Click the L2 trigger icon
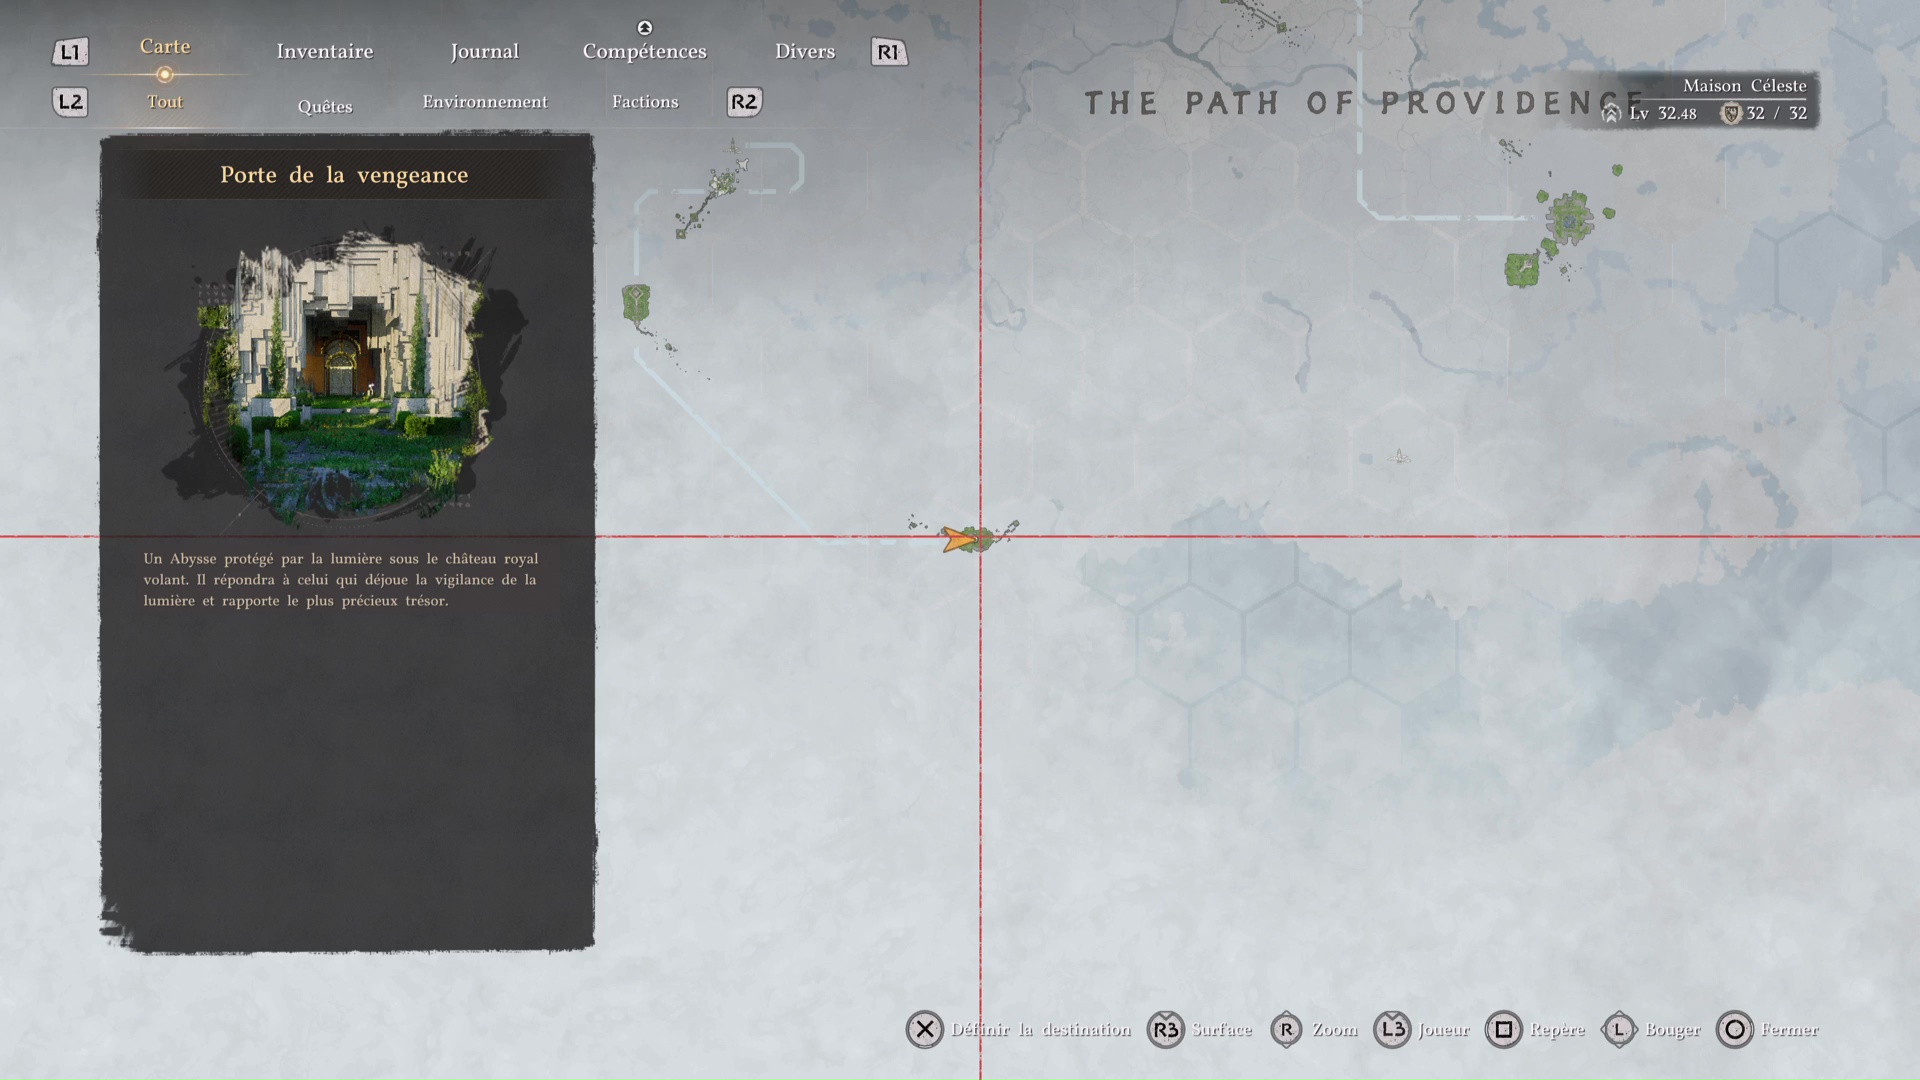 pos(70,102)
